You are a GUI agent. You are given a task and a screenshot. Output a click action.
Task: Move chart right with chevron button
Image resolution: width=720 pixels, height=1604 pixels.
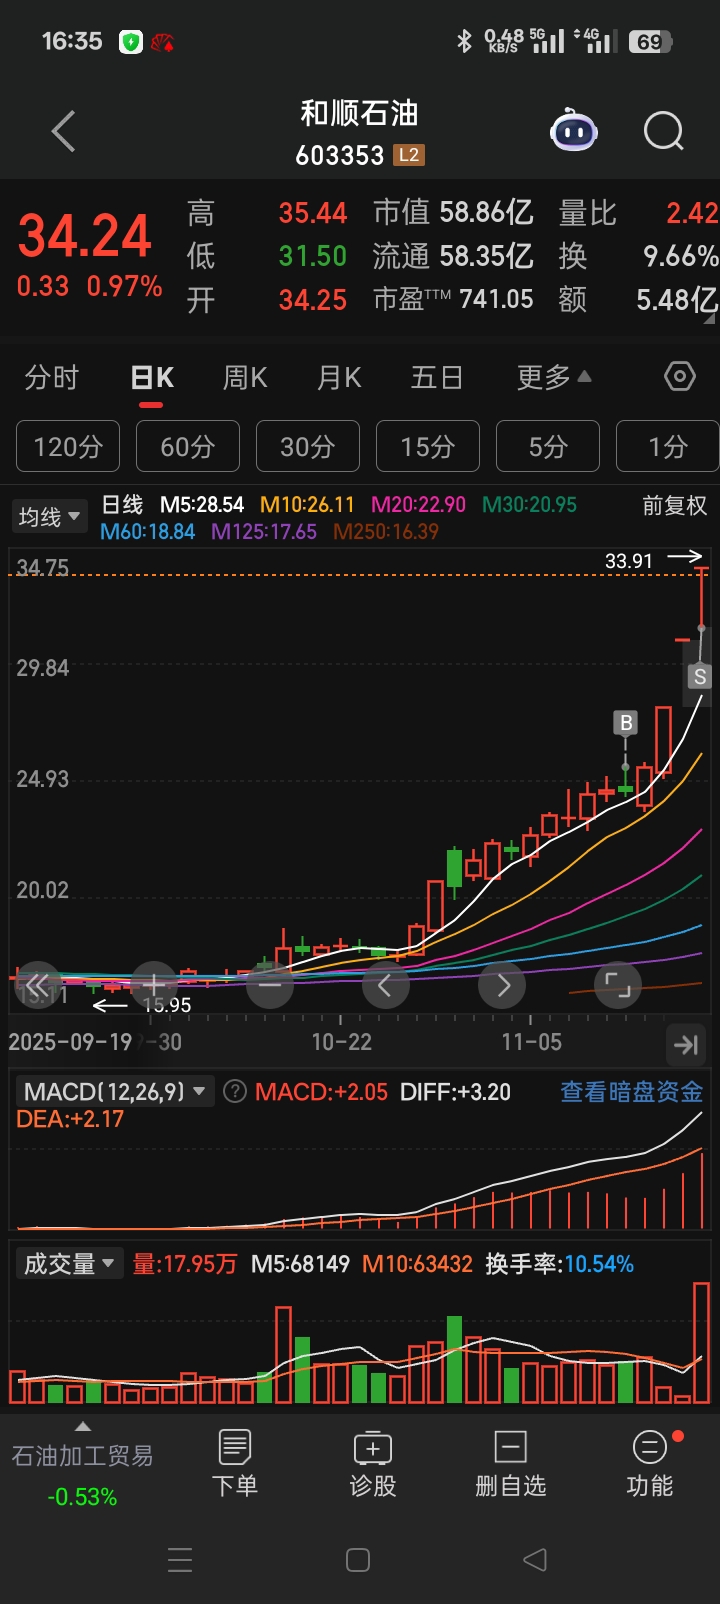pos(502,986)
